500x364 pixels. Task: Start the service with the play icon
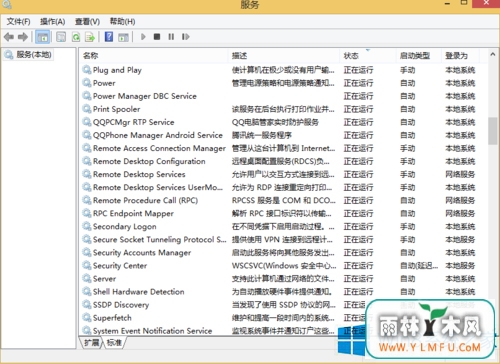143,37
